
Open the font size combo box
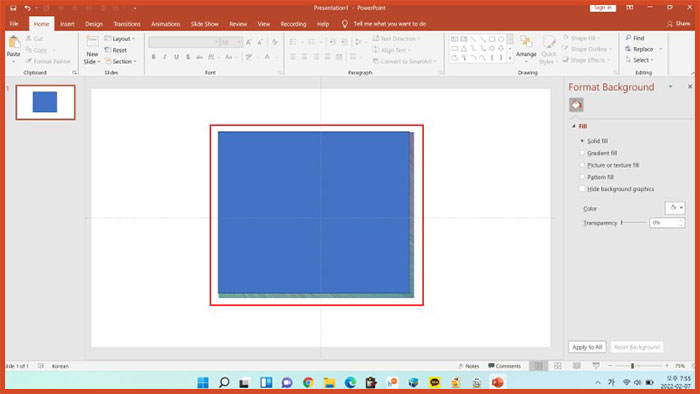tap(231, 42)
